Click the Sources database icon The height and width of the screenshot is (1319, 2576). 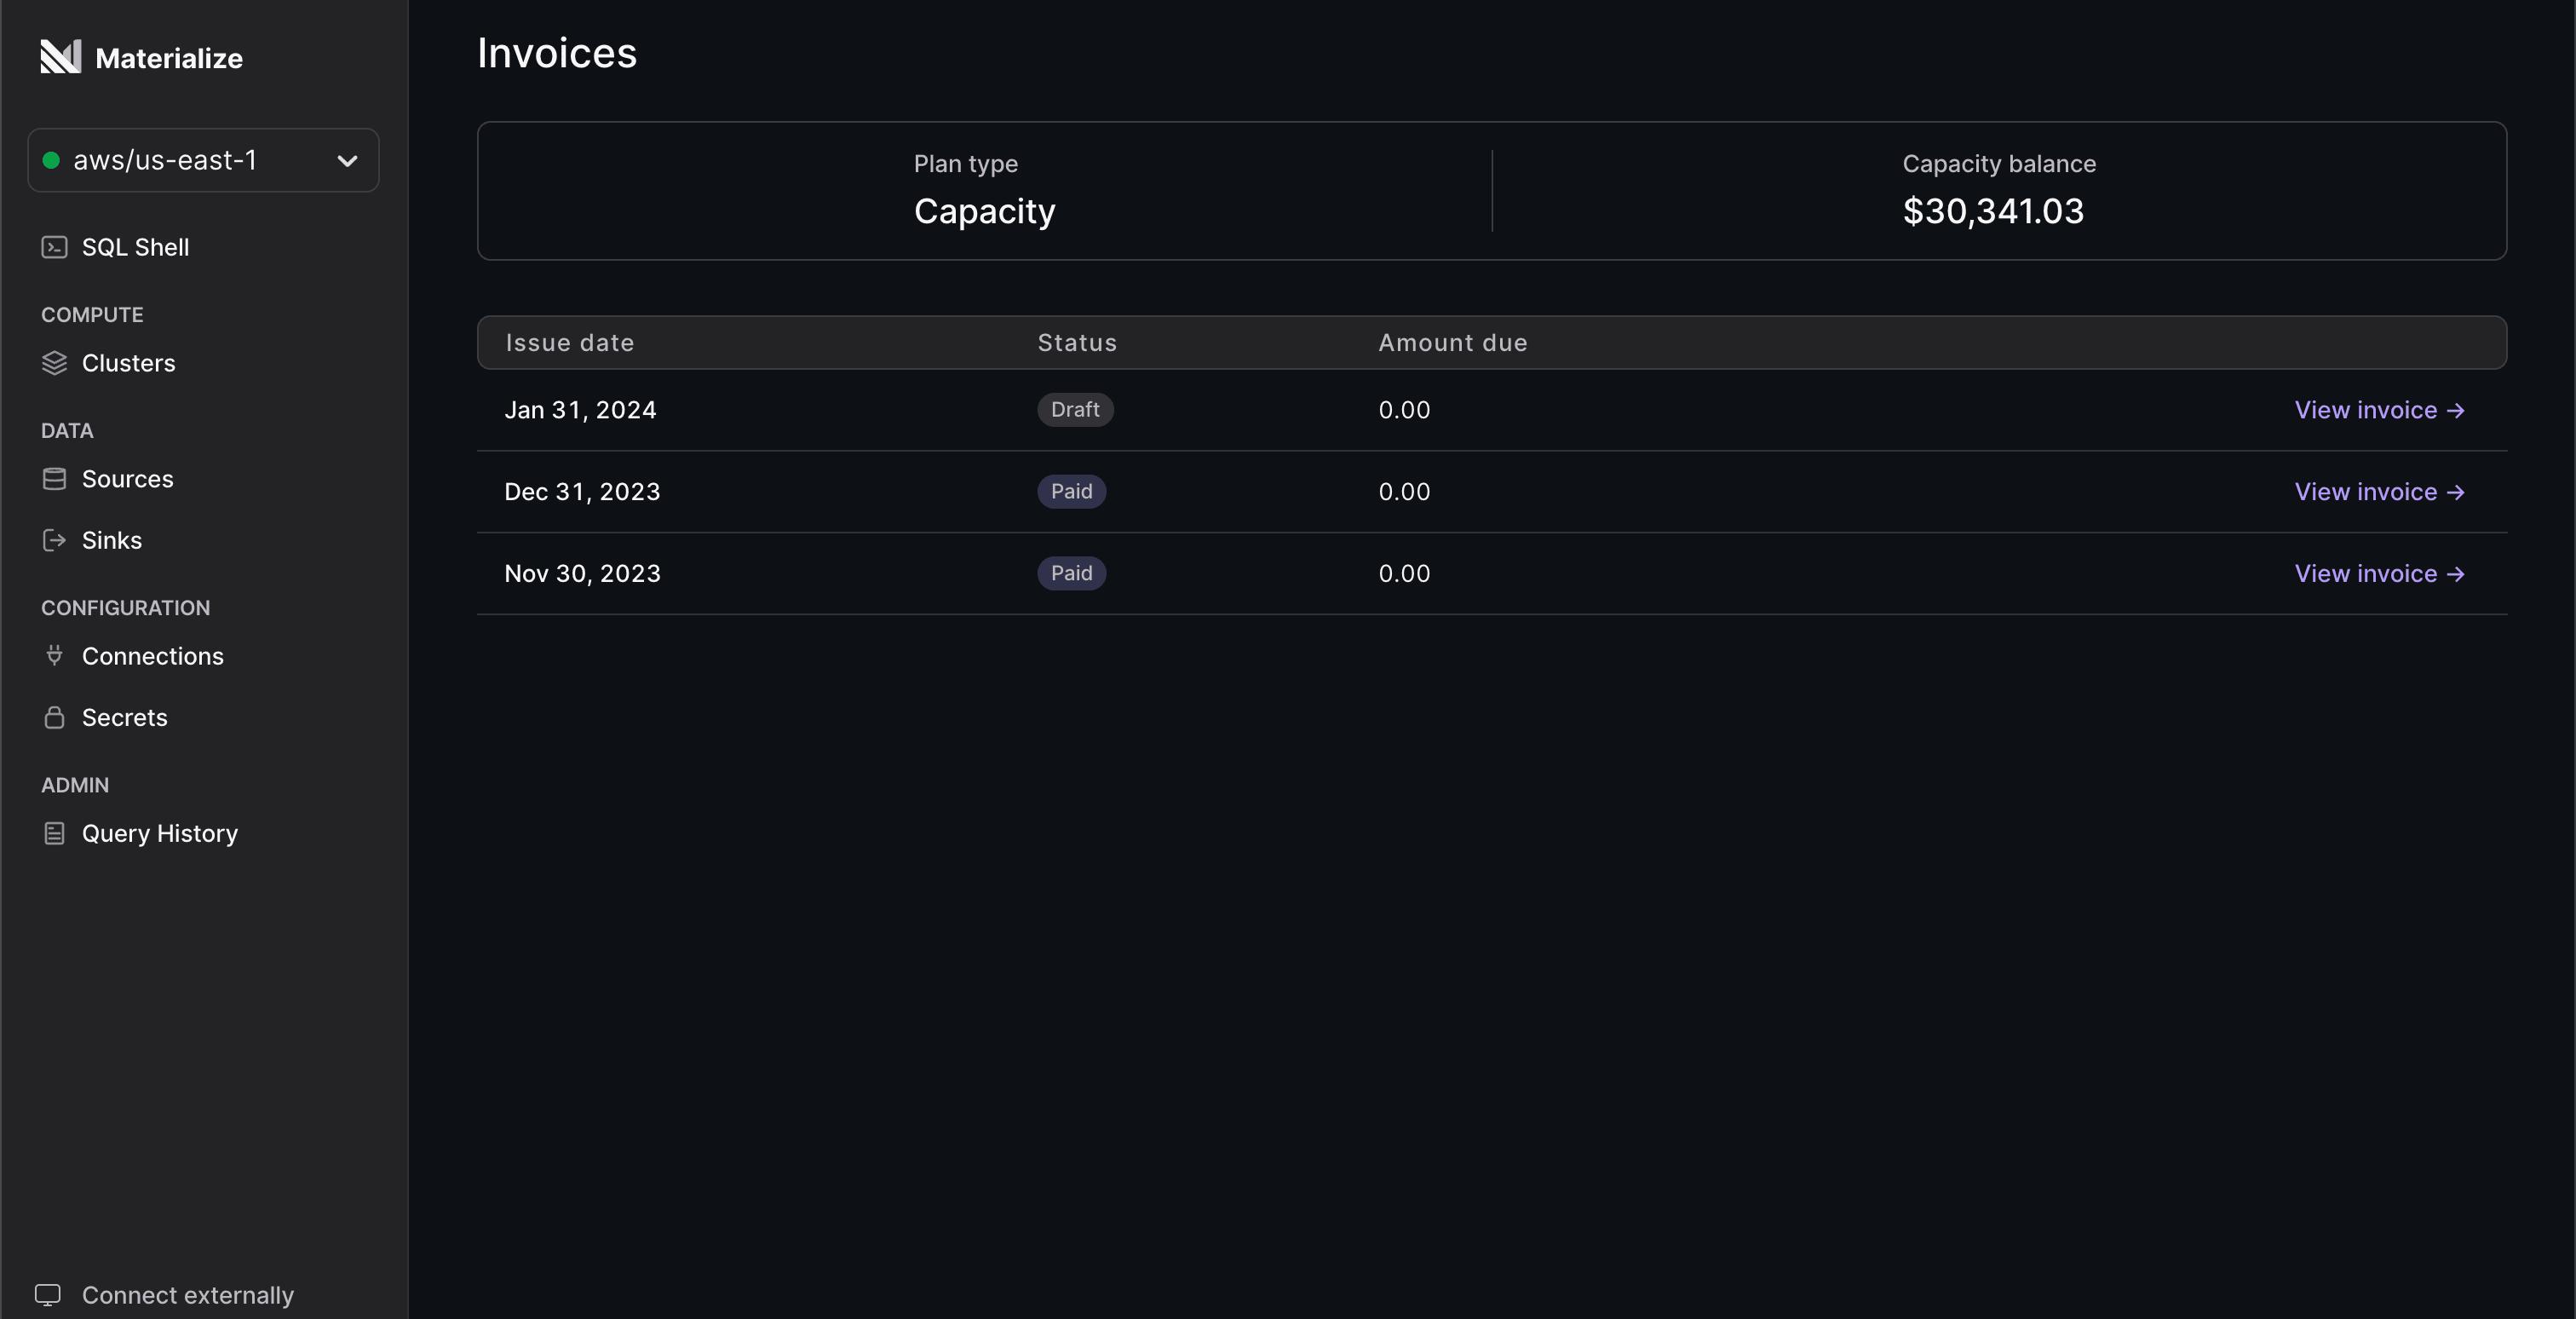54,478
